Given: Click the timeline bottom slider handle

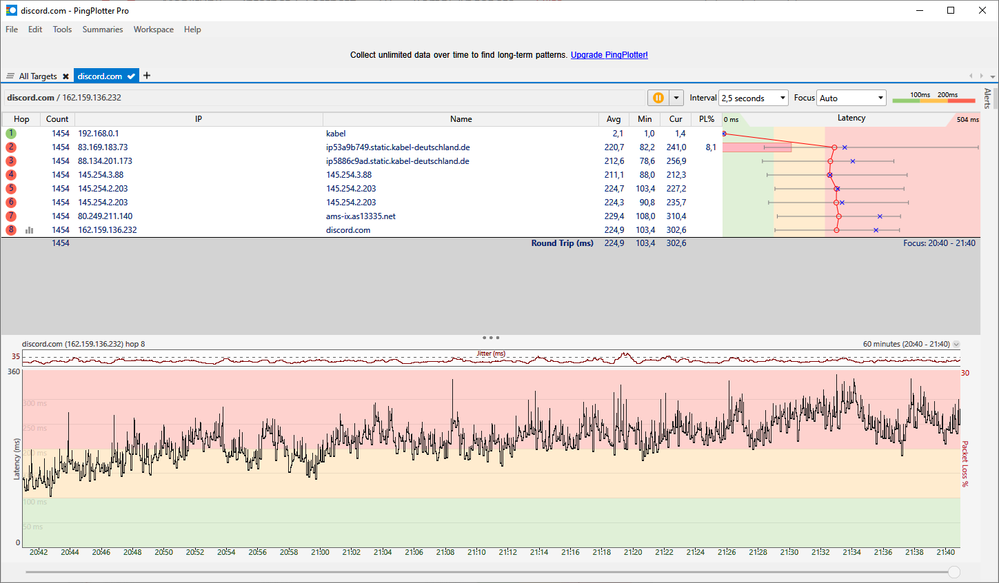Looking at the screenshot, I should pyautogui.click(x=954, y=572).
